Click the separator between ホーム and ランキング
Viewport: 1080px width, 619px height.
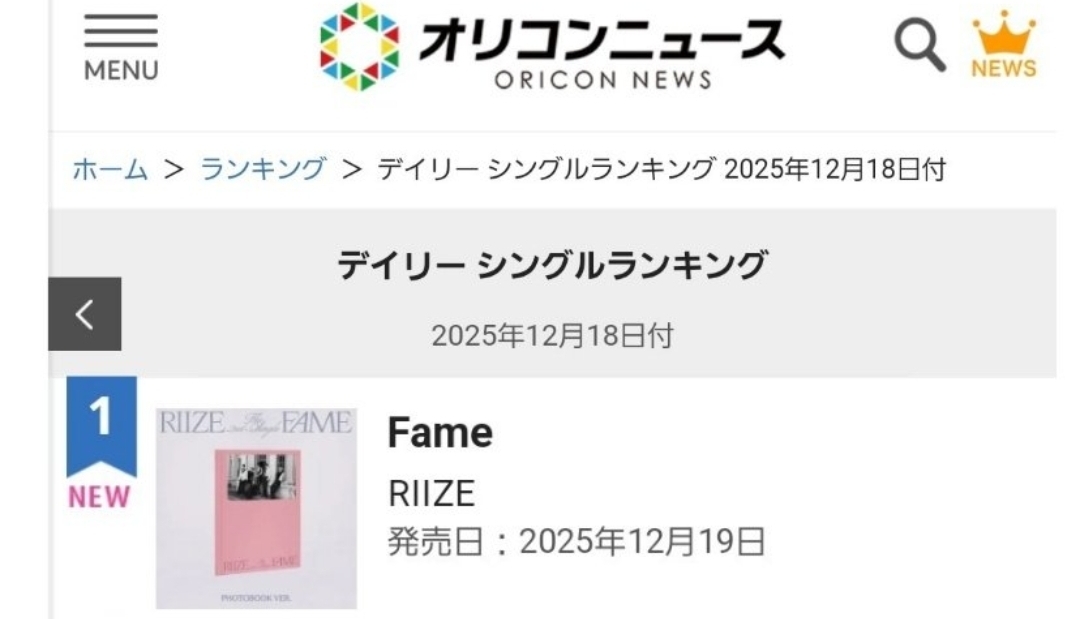[175, 169]
